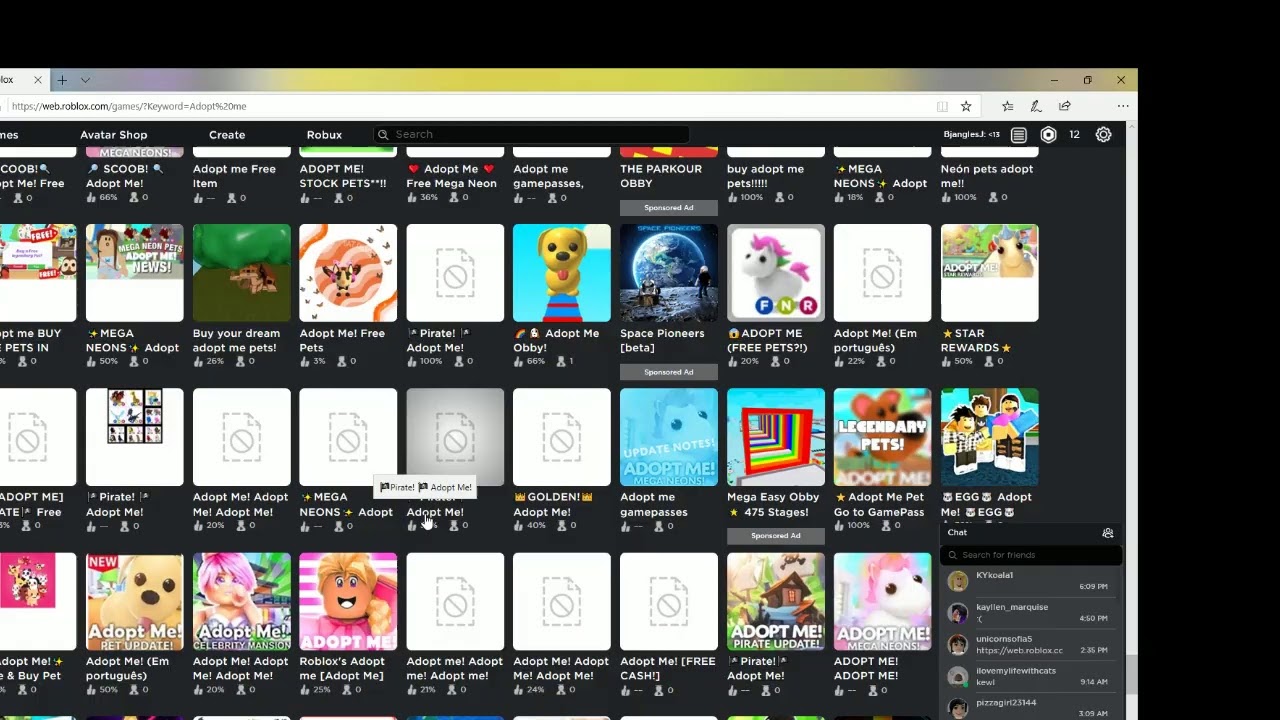
Task: Open EGG Adopt Me game thumbnail
Action: pyautogui.click(x=989, y=437)
